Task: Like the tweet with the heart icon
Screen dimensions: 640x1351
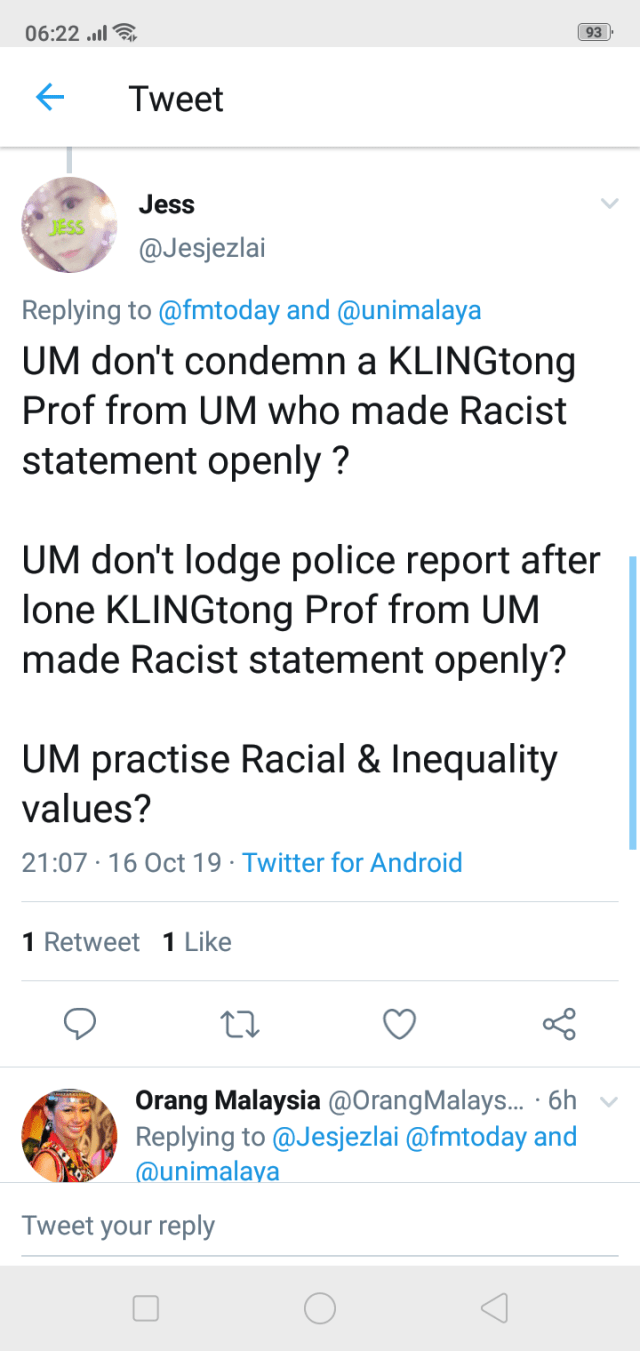Action: point(399,1023)
